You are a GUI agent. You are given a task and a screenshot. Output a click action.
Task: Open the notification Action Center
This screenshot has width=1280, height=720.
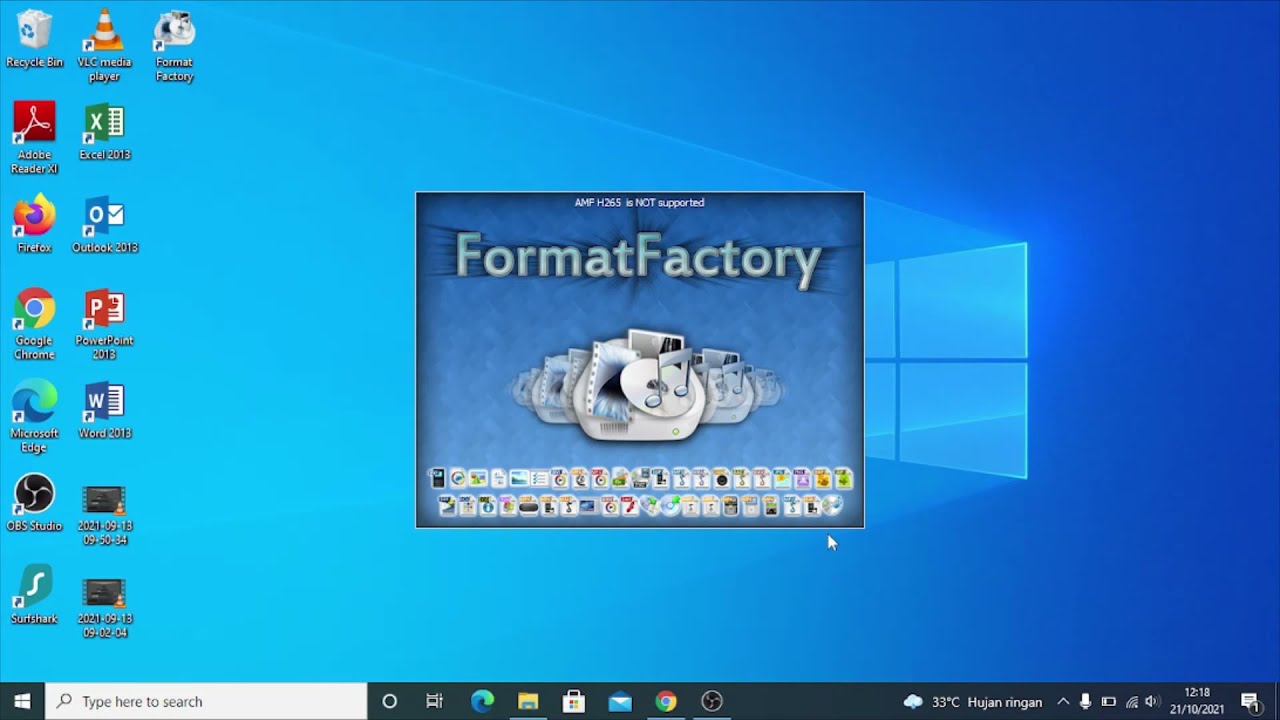1250,701
